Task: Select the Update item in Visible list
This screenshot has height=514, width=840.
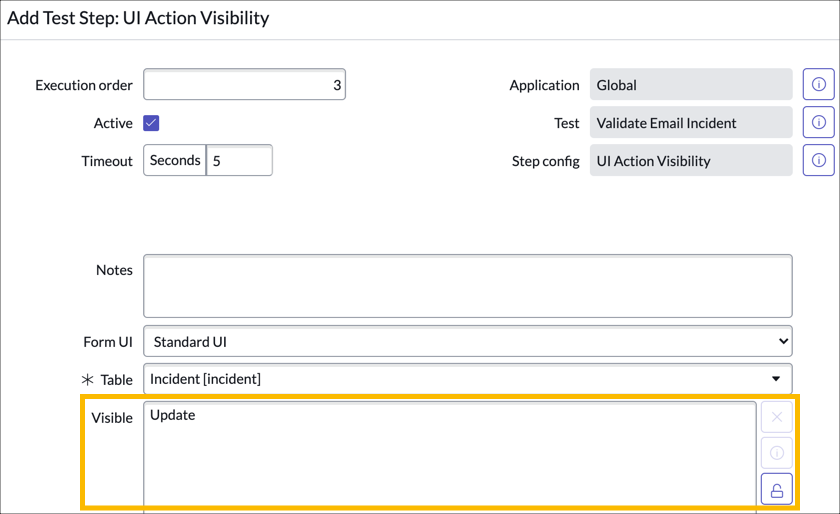Action: [173, 415]
